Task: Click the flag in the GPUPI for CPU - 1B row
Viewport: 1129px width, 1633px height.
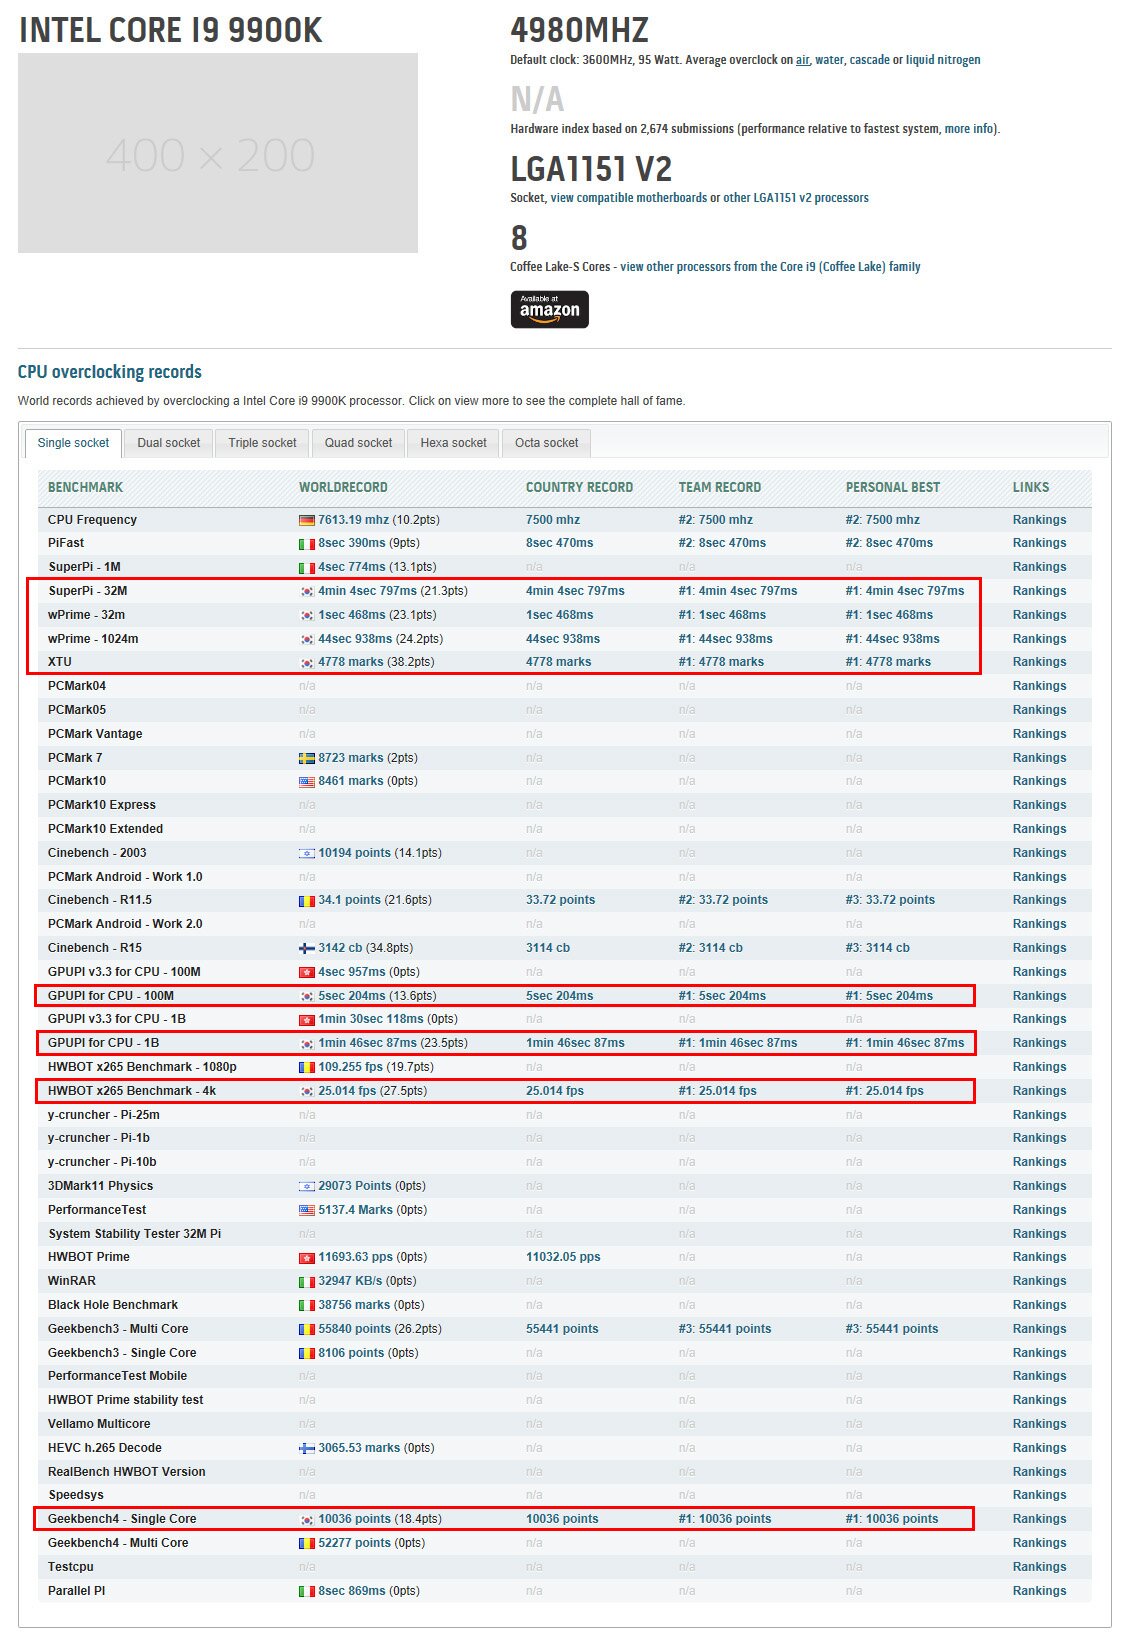Action: tap(307, 1043)
